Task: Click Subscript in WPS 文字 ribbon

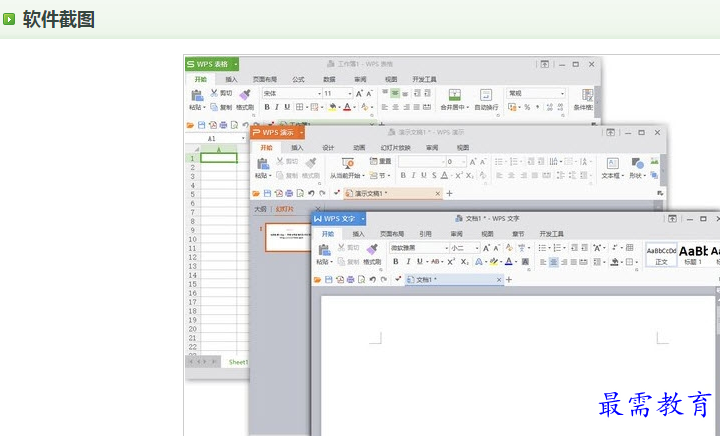Action: [x=465, y=262]
